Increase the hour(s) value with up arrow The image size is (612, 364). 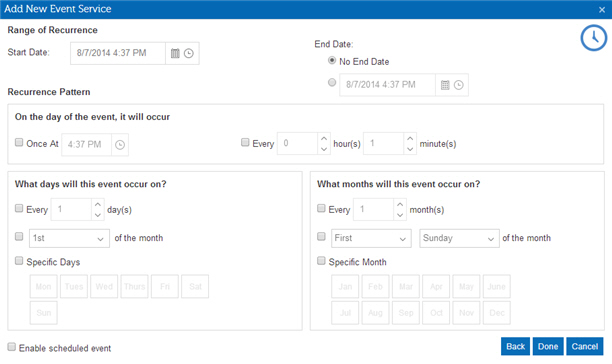coord(324,138)
